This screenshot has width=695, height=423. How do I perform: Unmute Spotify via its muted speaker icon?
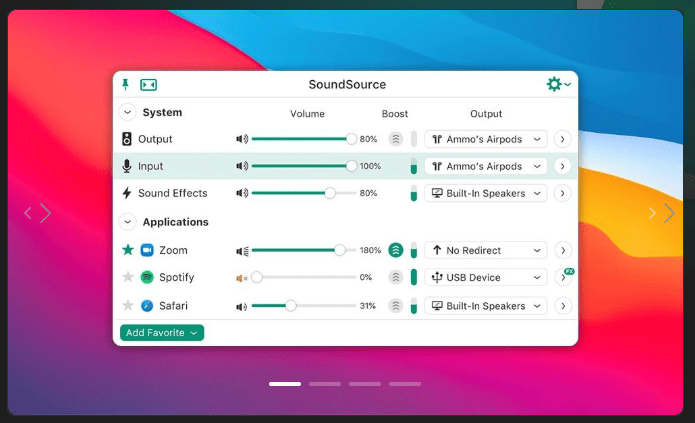pyautogui.click(x=242, y=278)
